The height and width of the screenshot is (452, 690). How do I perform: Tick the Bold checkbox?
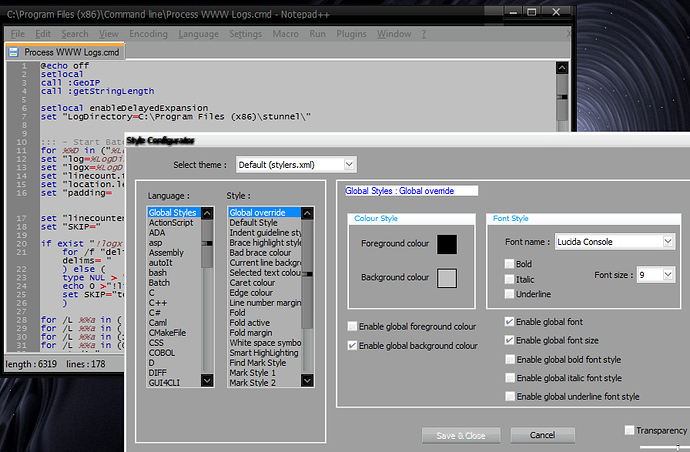click(509, 264)
